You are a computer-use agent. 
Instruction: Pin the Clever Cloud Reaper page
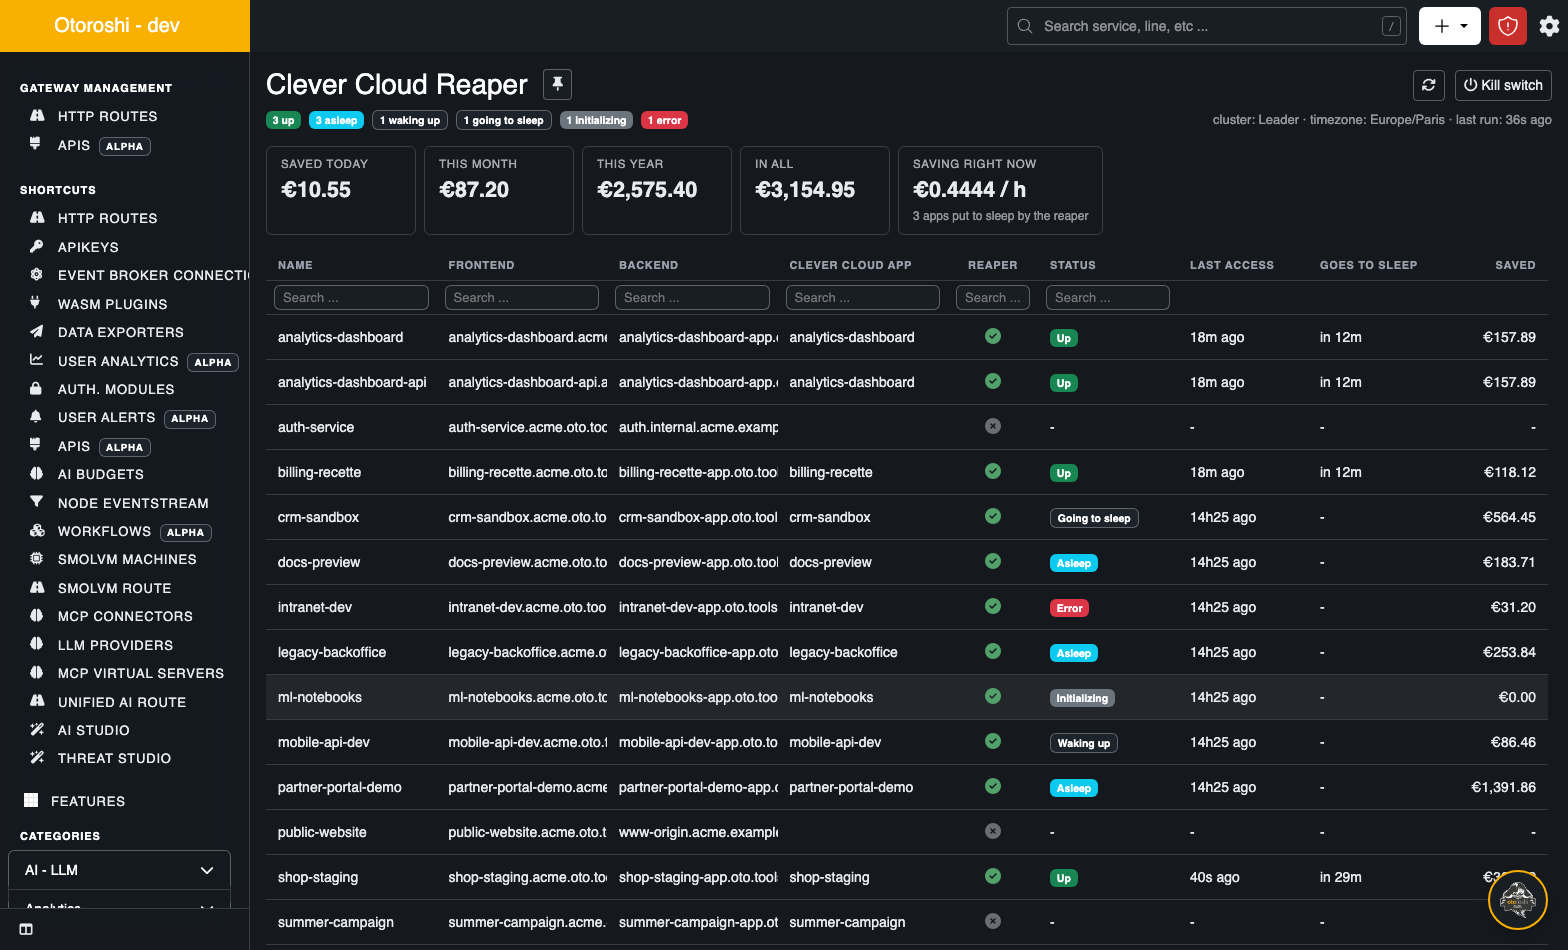pyautogui.click(x=557, y=85)
